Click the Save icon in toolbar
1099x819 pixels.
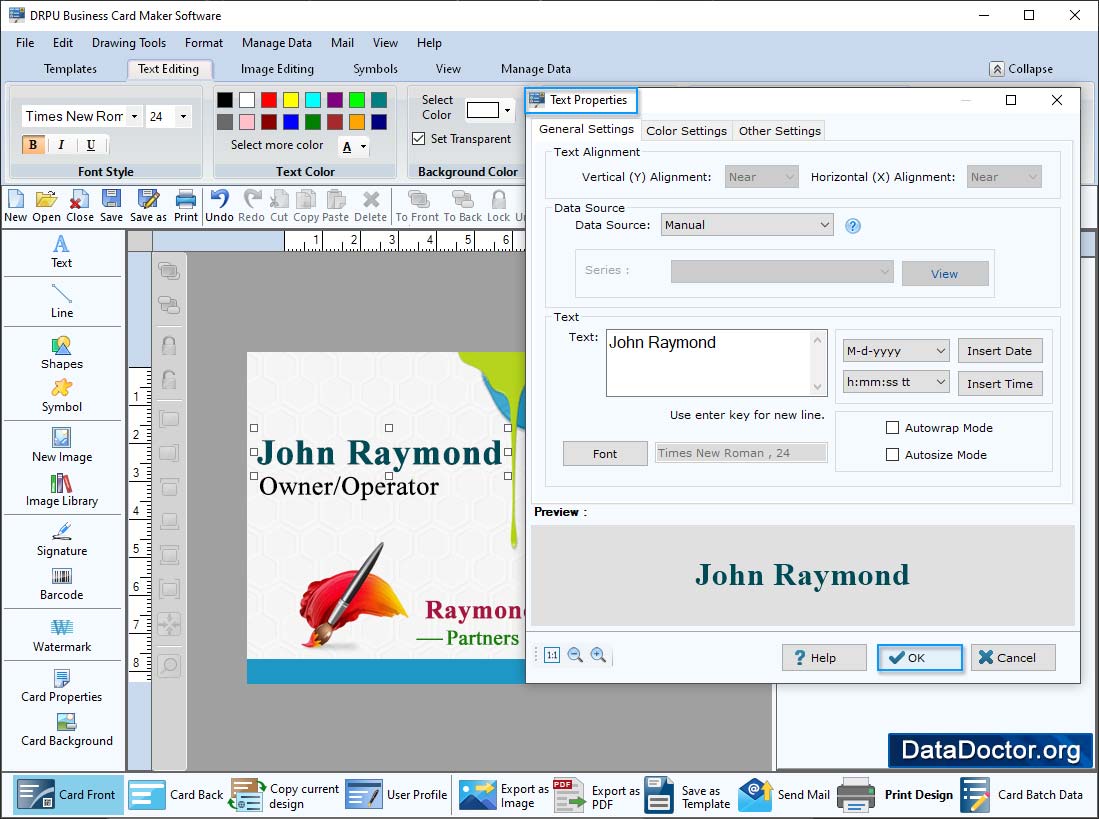[x=111, y=206]
